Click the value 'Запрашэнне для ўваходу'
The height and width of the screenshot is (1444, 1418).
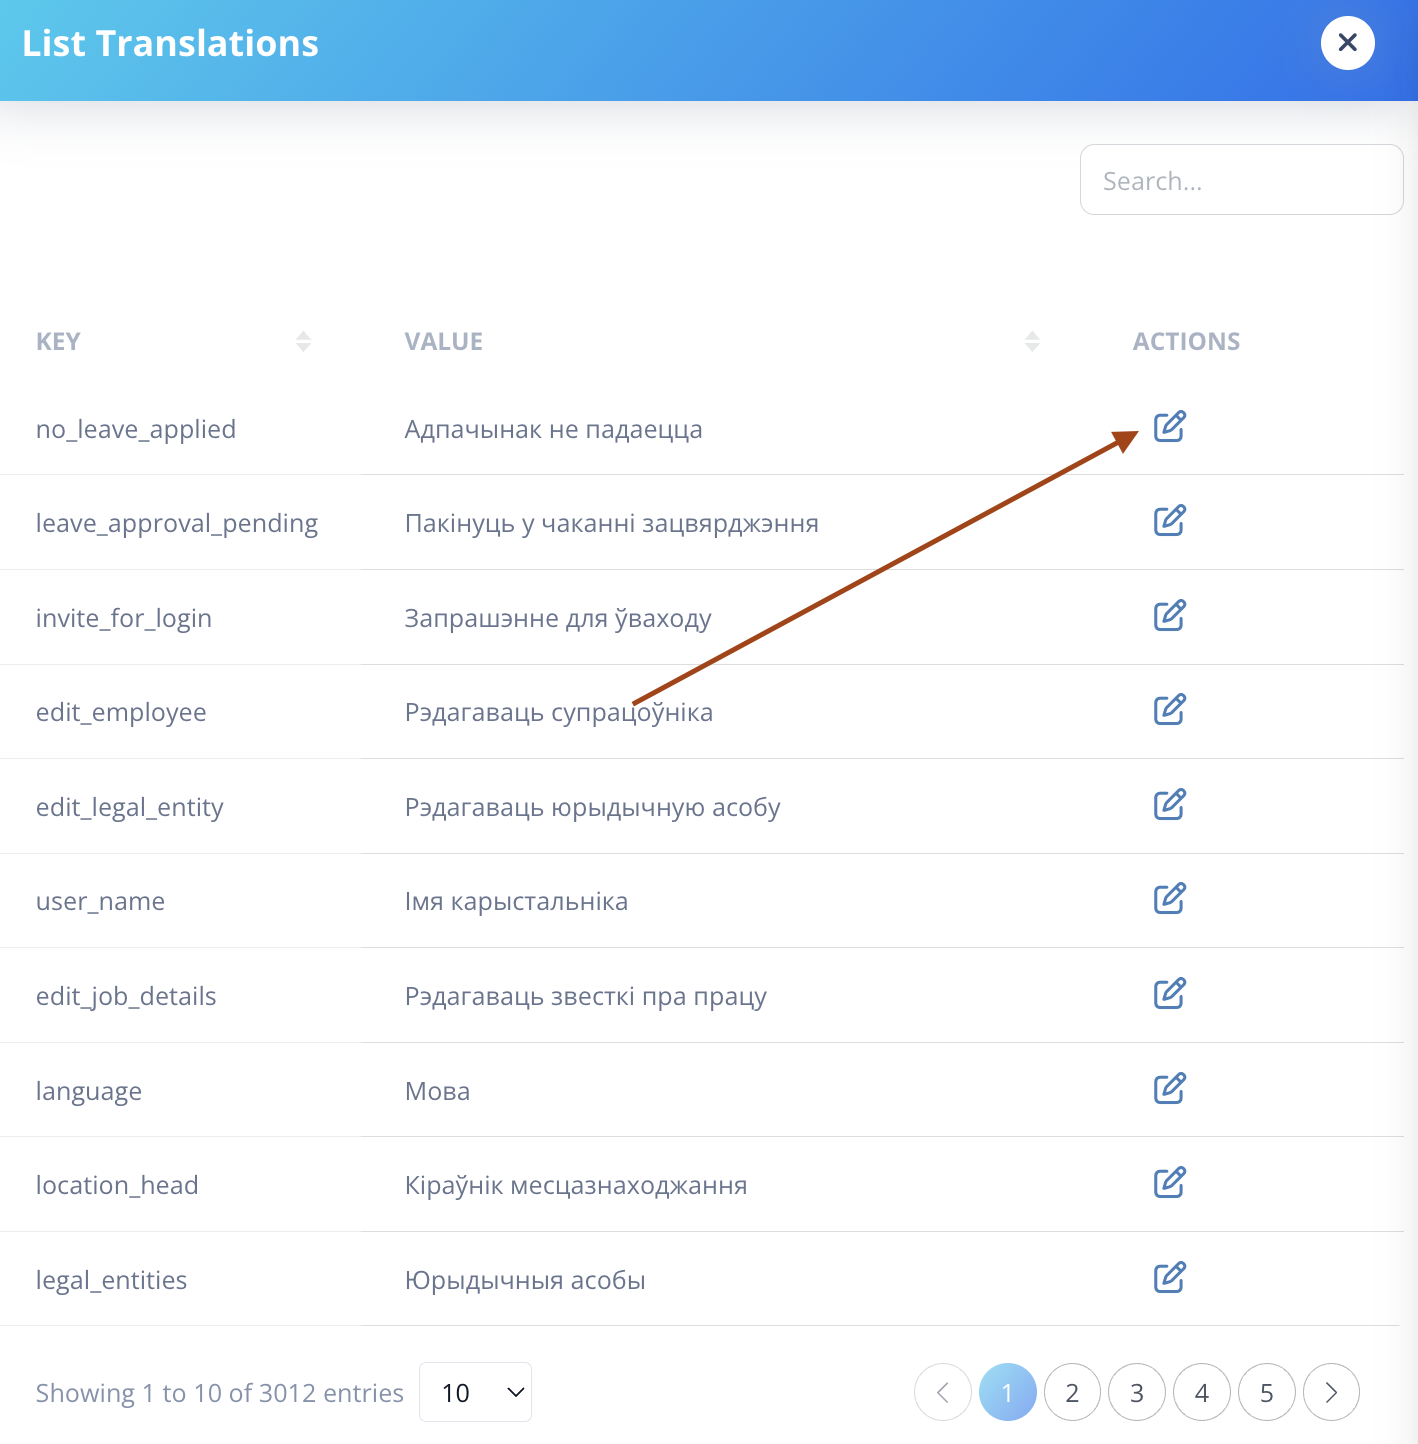(558, 618)
